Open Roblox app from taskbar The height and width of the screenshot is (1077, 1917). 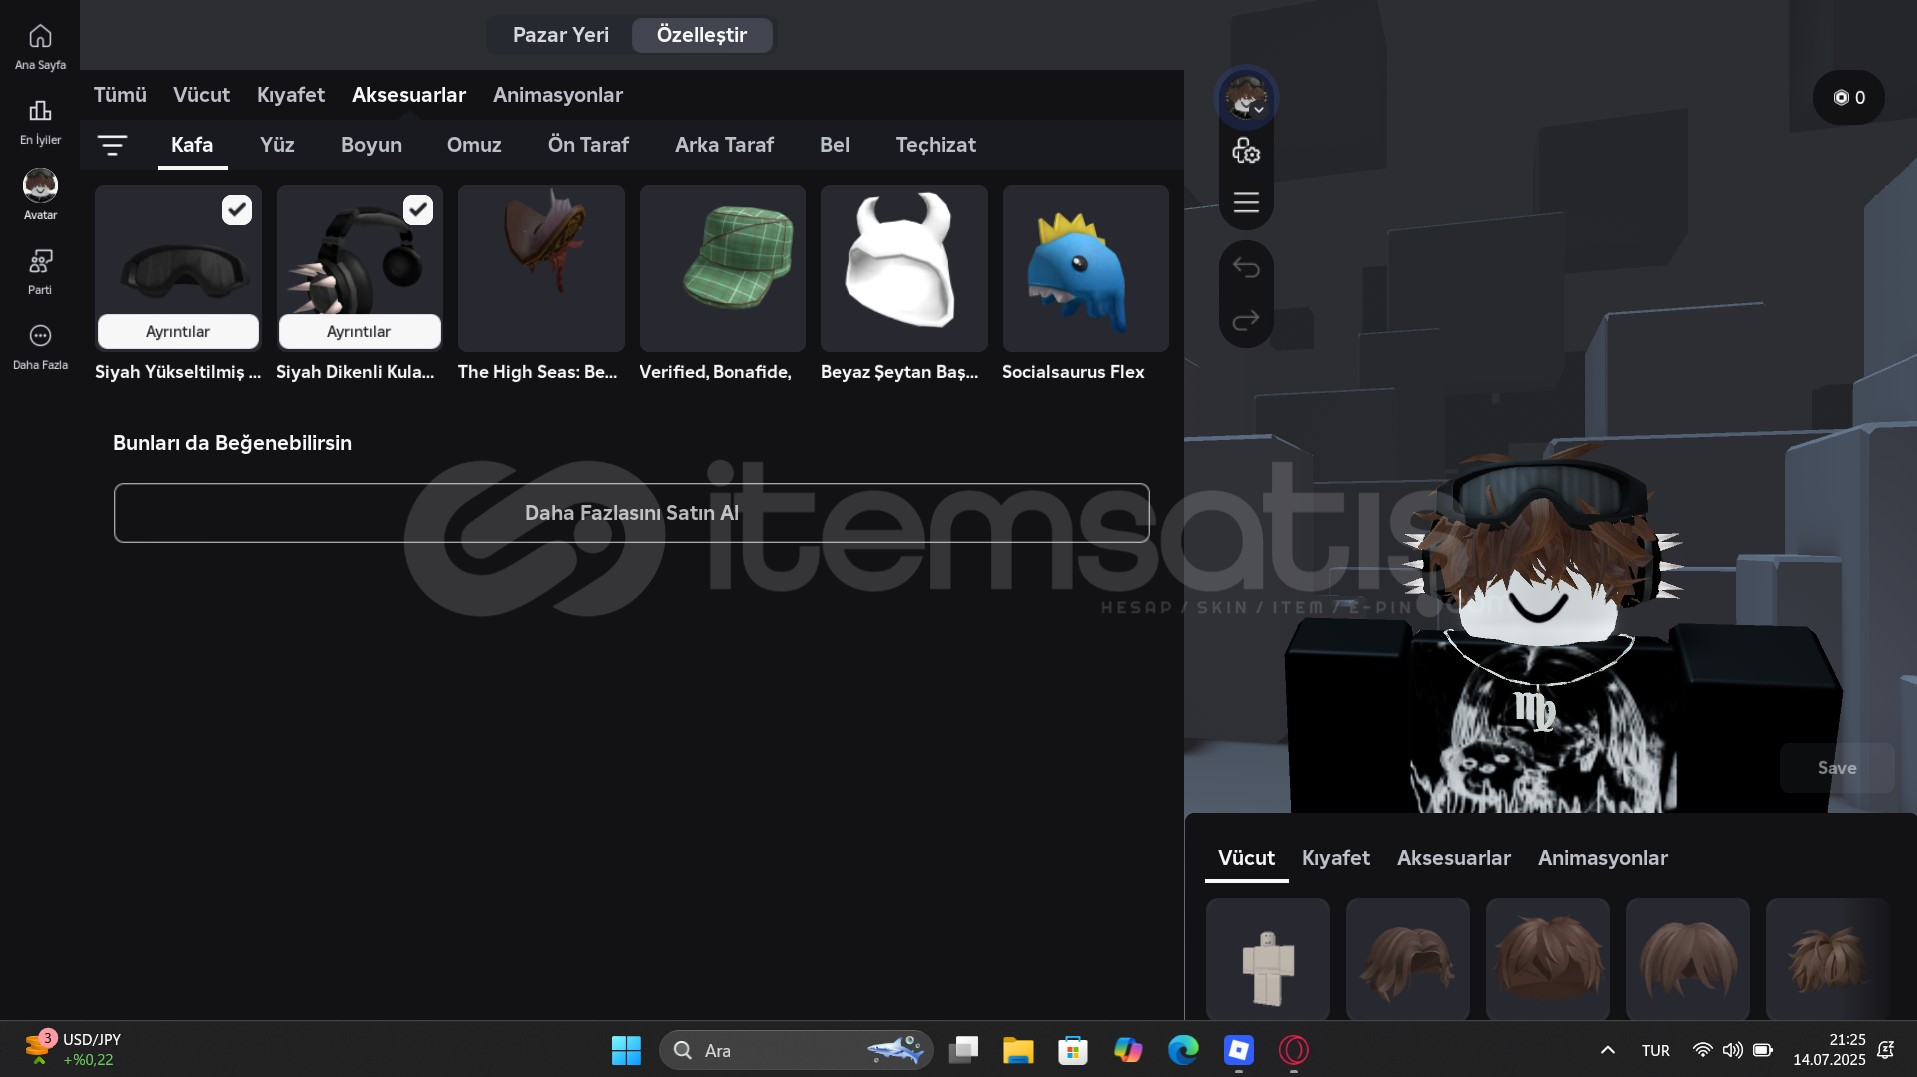tap(1238, 1050)
